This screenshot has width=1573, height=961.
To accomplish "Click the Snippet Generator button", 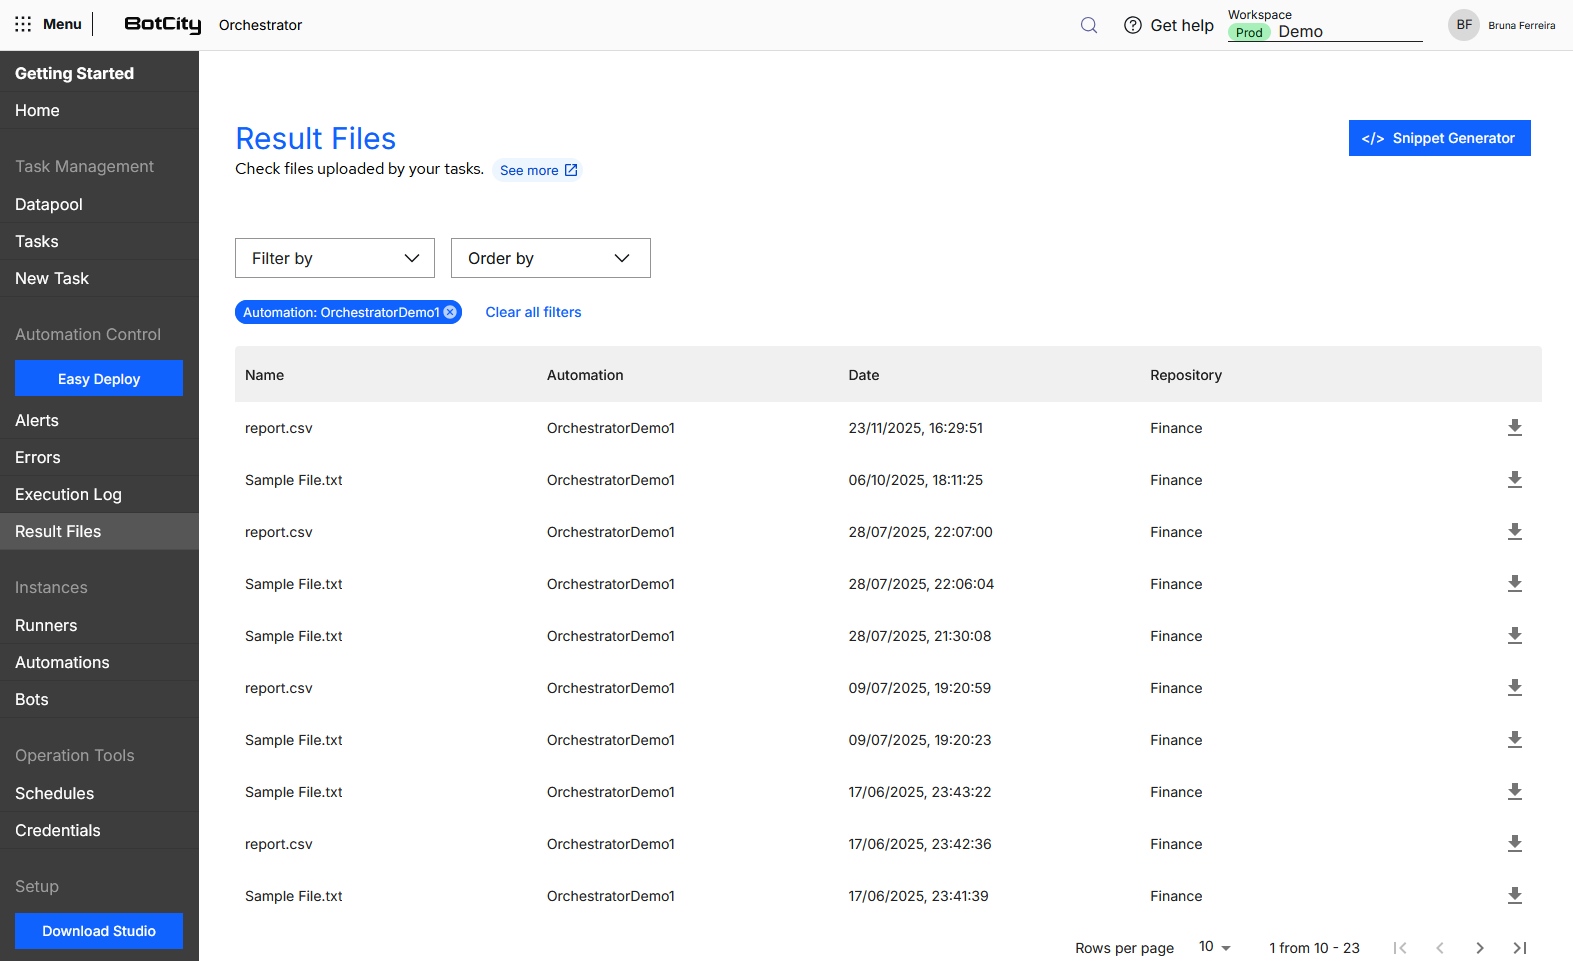I will point(1438,138).
